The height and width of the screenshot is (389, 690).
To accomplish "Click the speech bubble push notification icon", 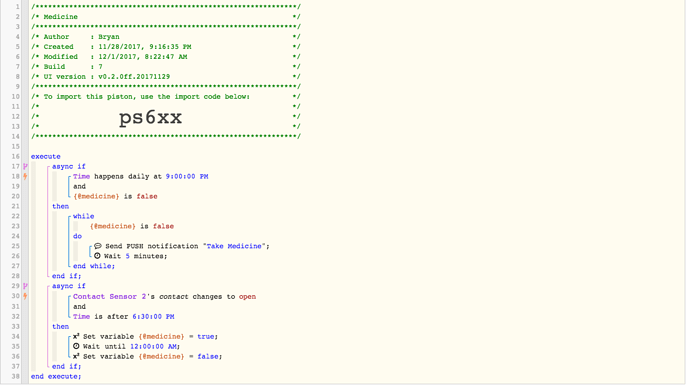I will tap(98, 246).
